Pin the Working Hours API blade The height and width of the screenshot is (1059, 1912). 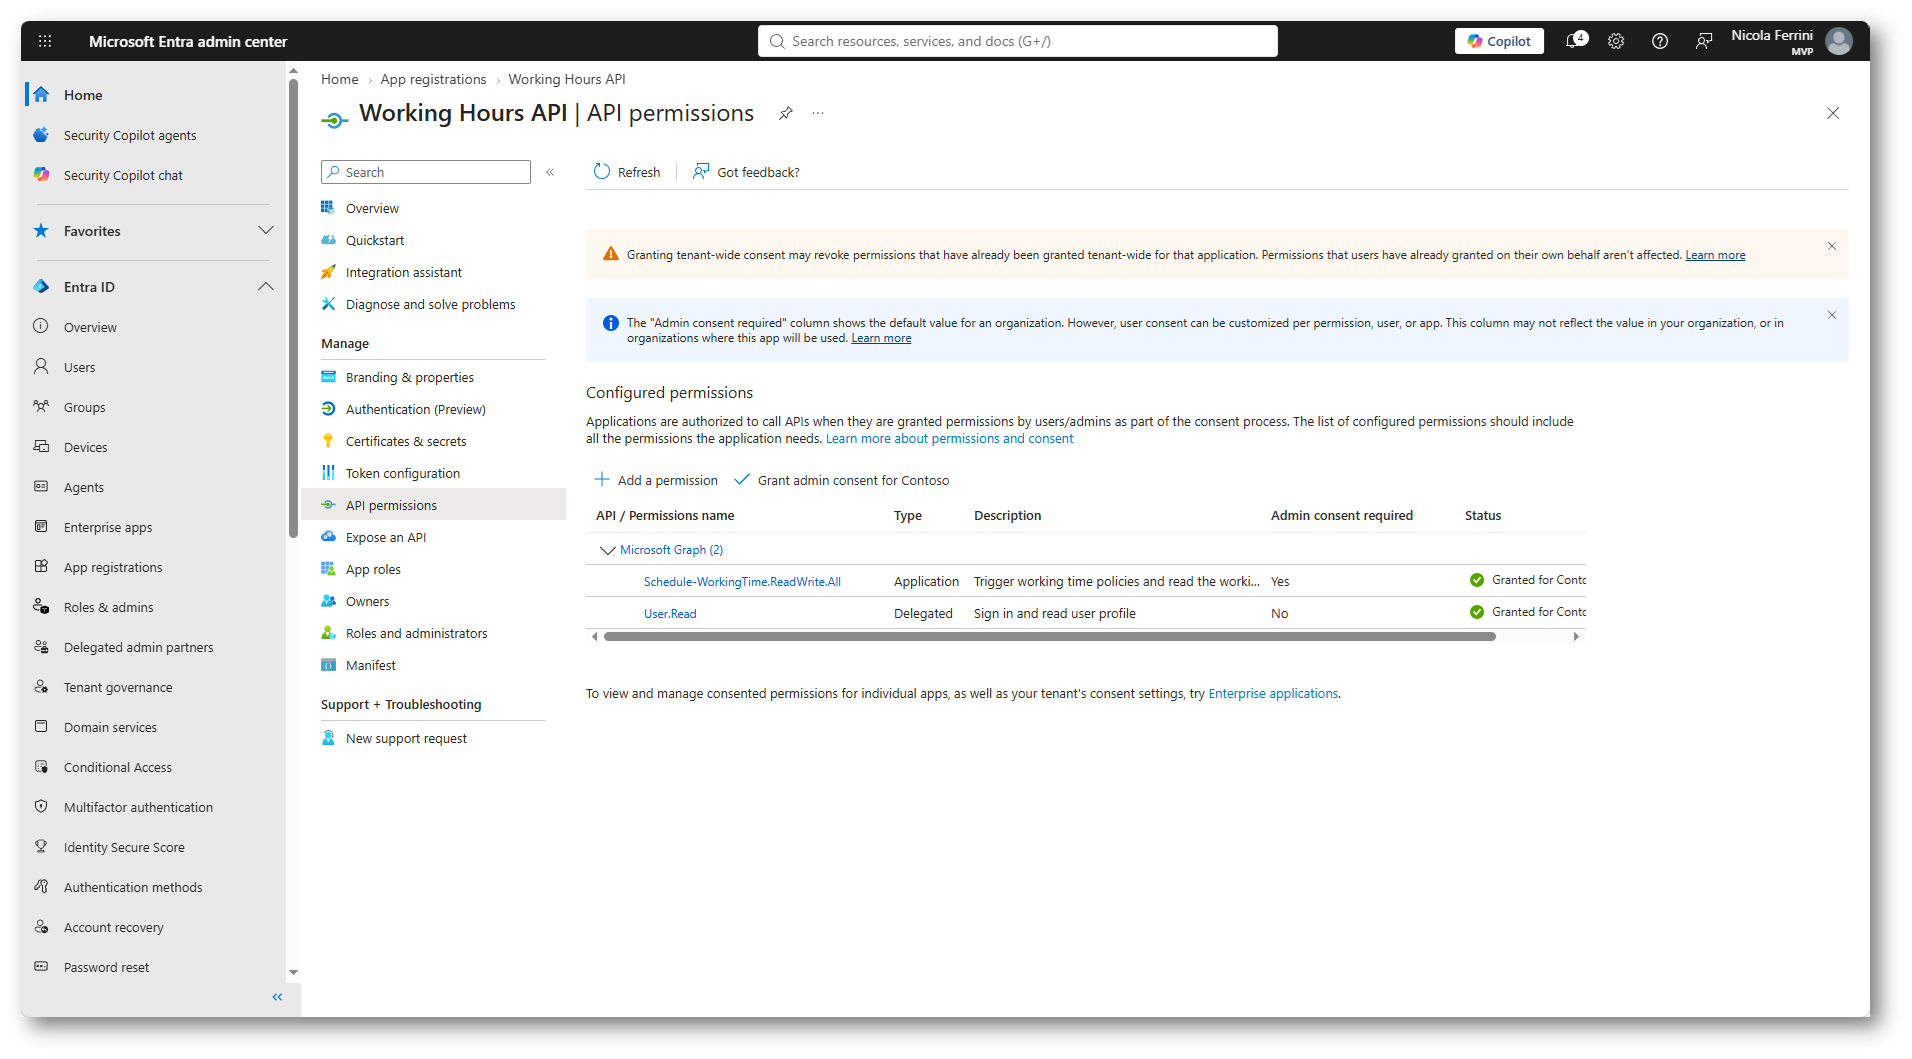(786, 113)
